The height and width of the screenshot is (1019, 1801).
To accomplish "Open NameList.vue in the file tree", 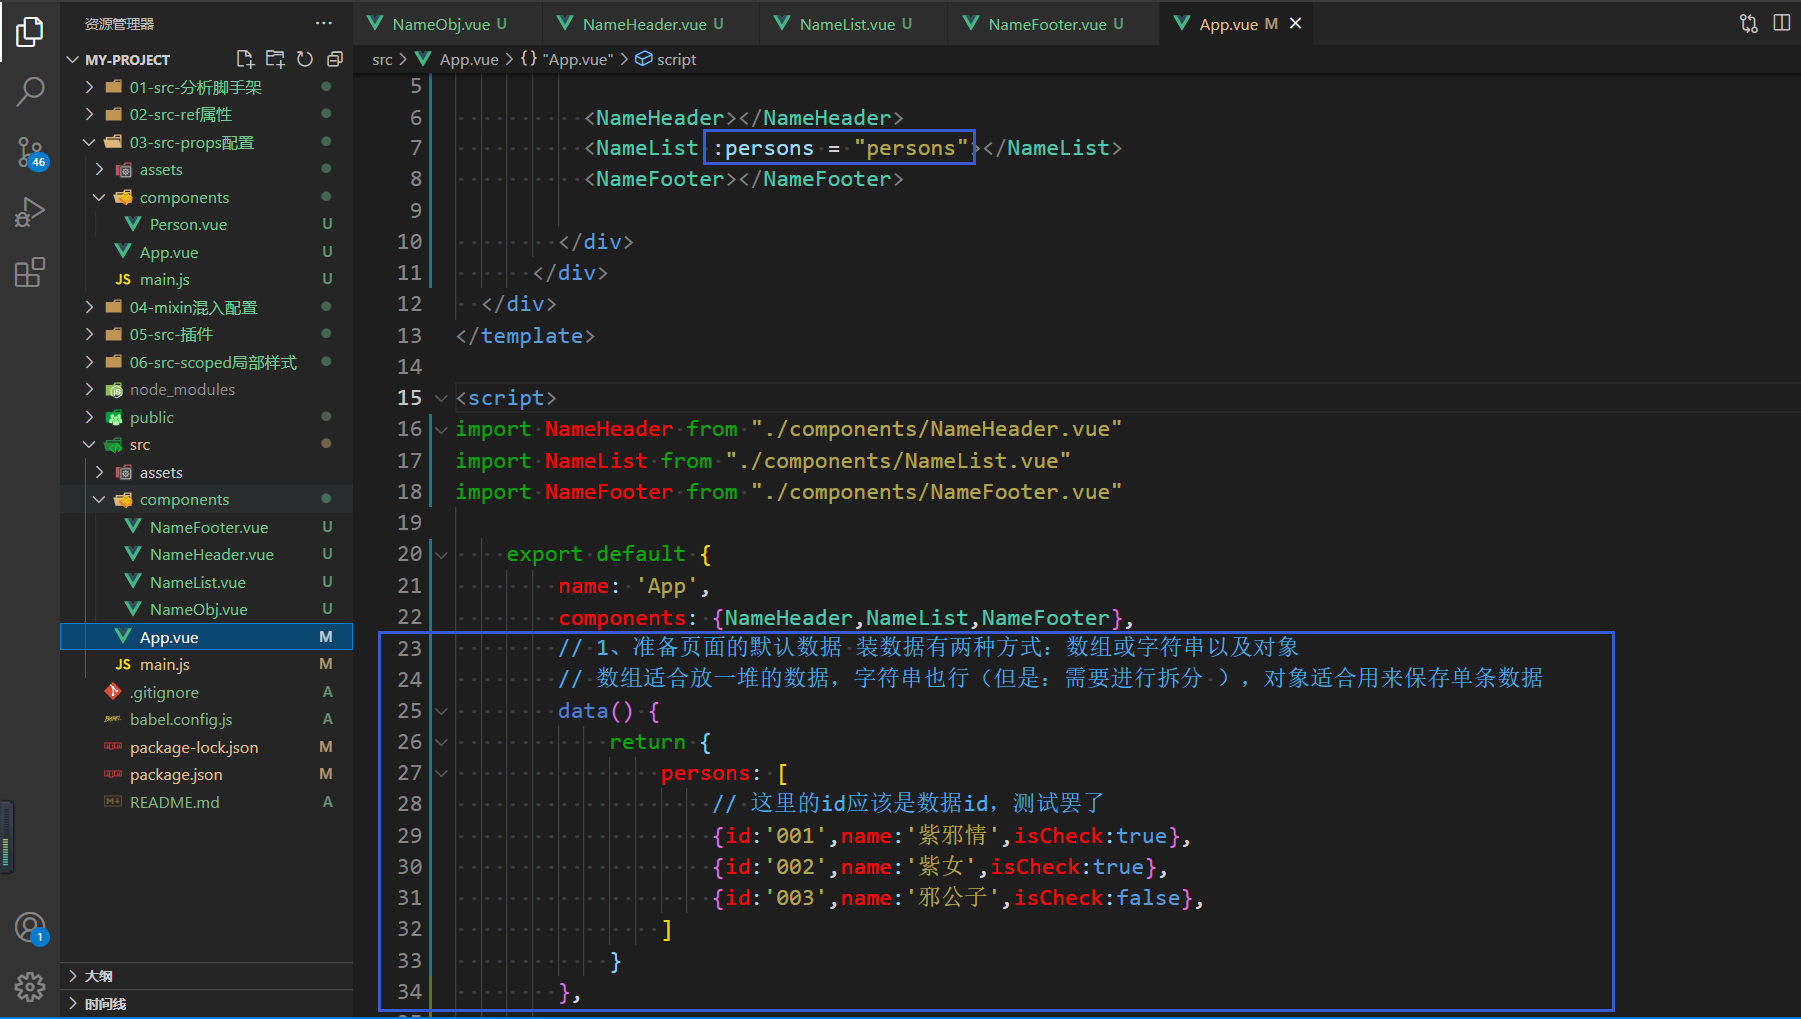I will pos(206,582).
